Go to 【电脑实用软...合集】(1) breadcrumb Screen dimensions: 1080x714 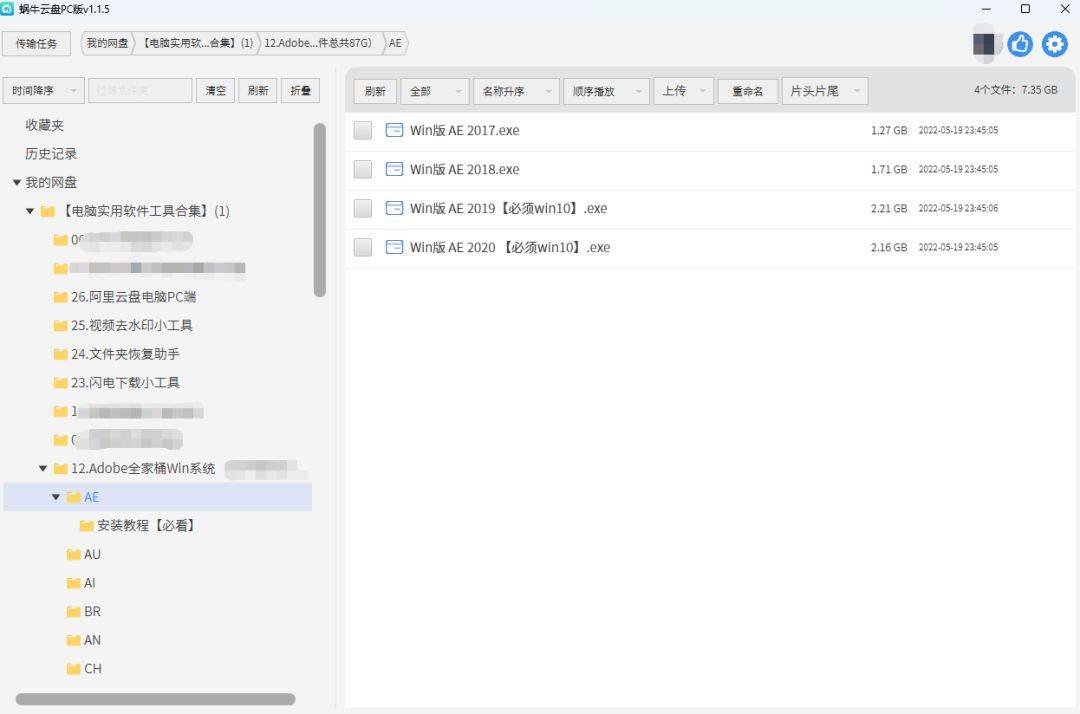tap(198, 43)
